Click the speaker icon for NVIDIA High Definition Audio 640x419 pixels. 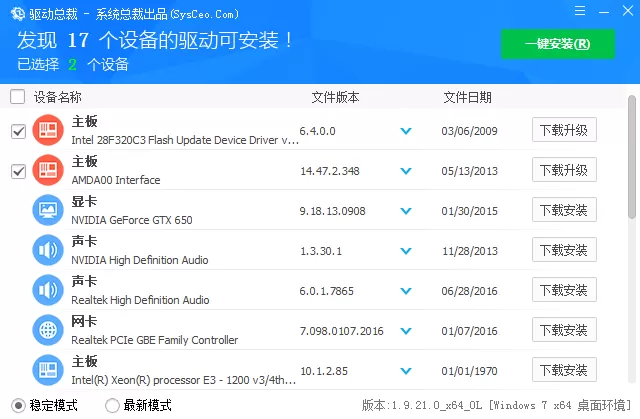(48, 250)
